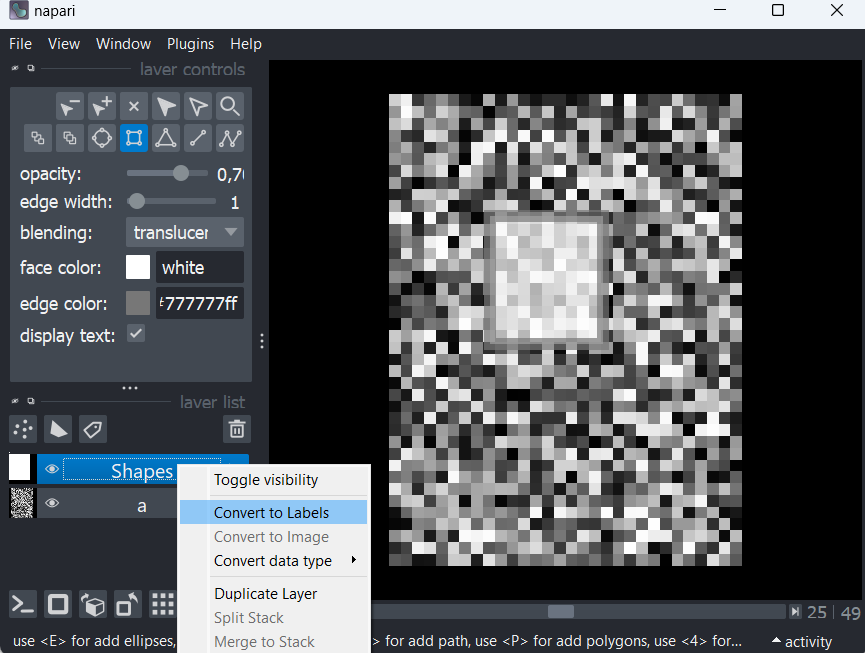Choose Convert to Labels
865x653 pixels.
(x=274, y=512)
